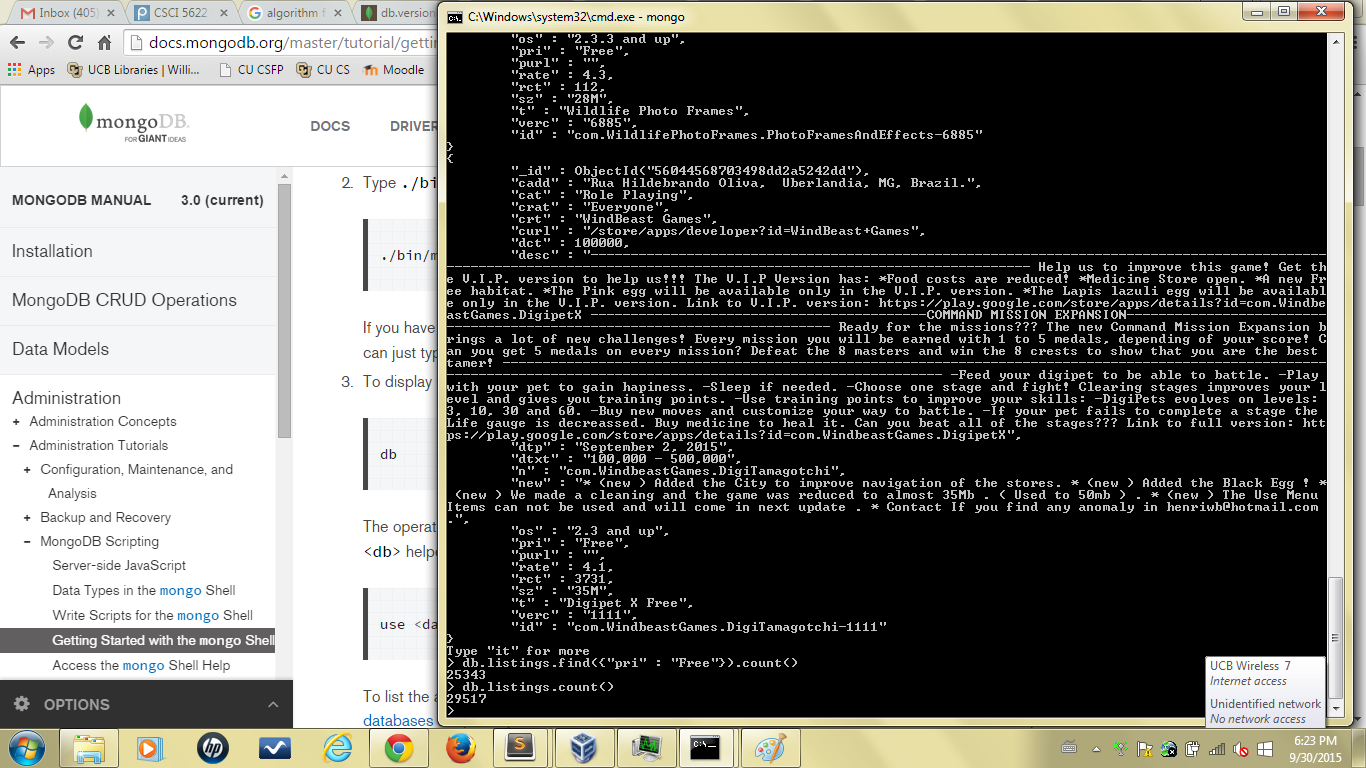Image resolution: width=1366 pixels, height=768 pixels.
Task: Expand Administration Concepts section
Action: coord(17,422)
